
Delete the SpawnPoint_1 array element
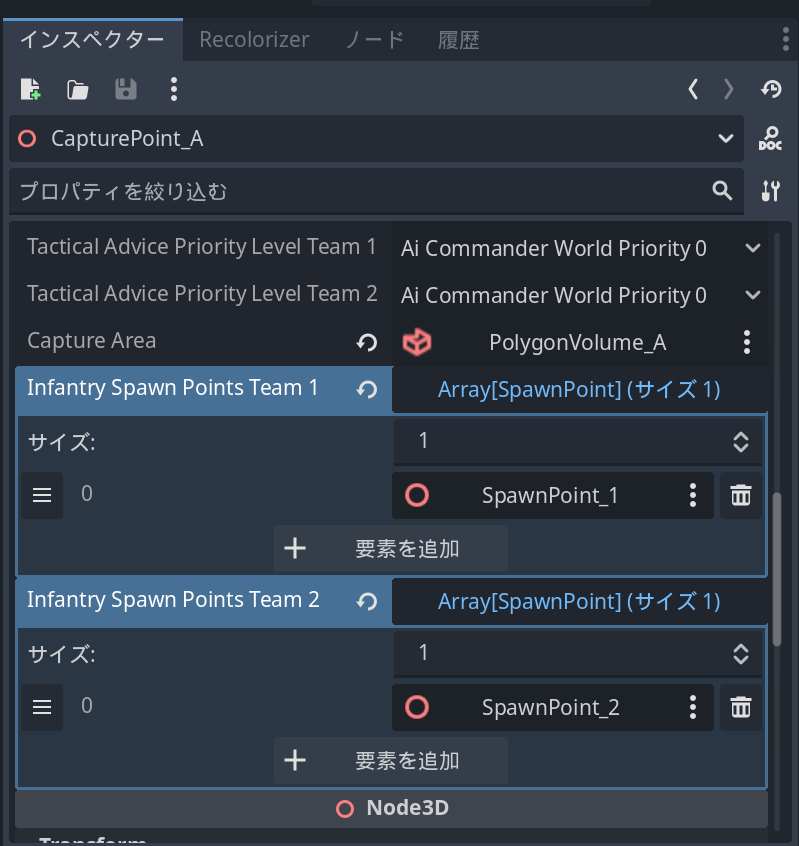741,495
